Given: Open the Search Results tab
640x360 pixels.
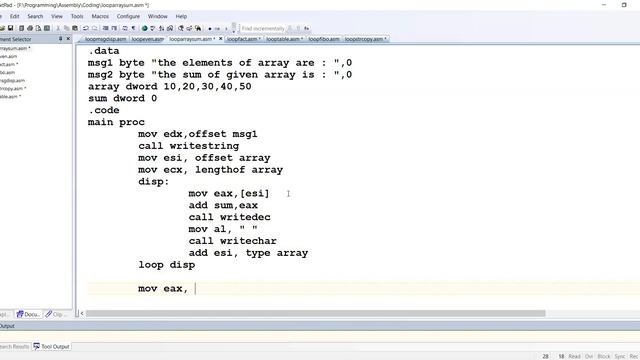Looking at the screenshot, I should pyautogui.click(x=15, y=347).
